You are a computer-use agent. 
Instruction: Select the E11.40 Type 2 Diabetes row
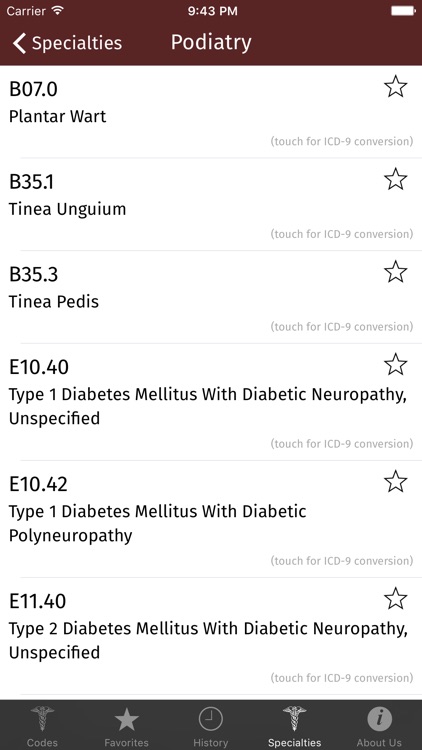click(211, 636)
